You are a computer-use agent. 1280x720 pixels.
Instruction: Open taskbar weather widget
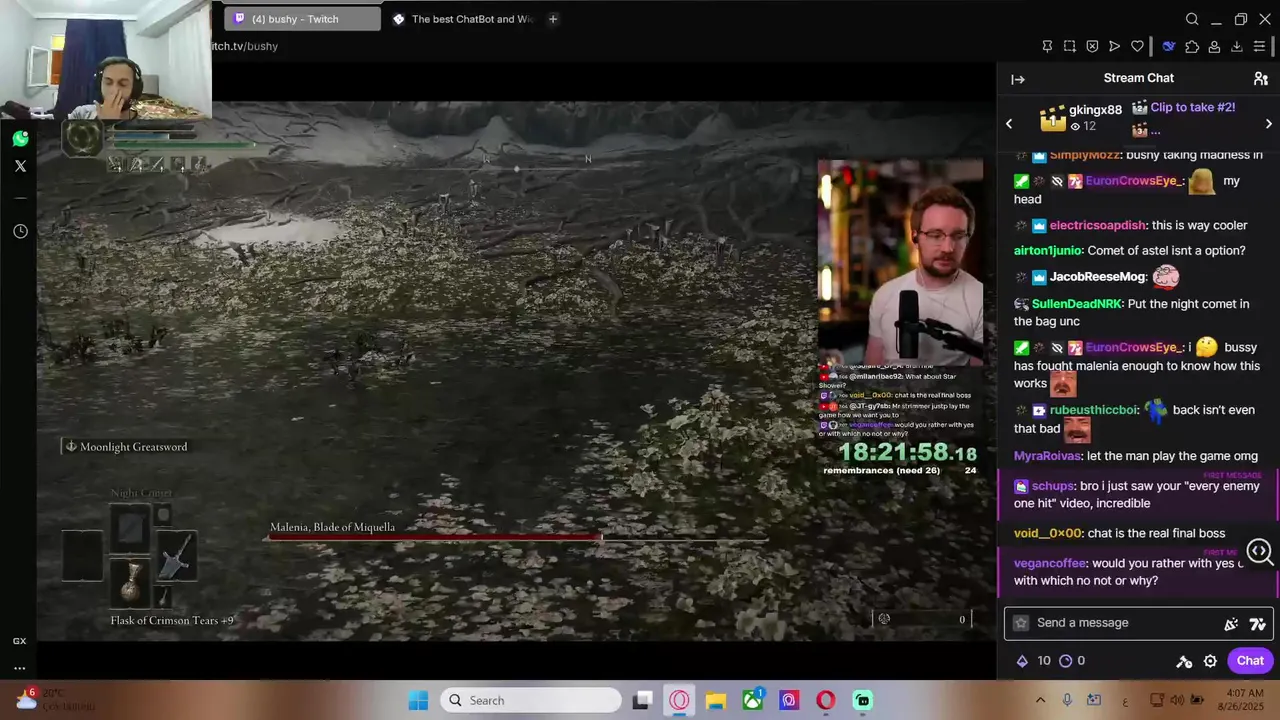coord(55,700)
